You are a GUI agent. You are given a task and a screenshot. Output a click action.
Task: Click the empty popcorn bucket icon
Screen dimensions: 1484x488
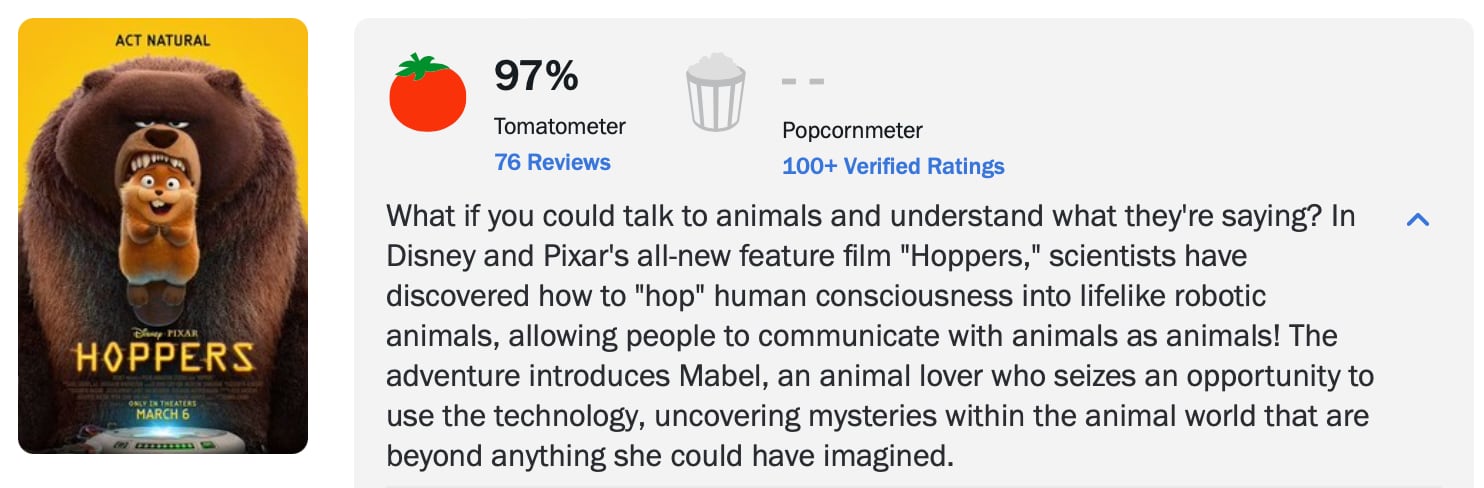[715, 94]
